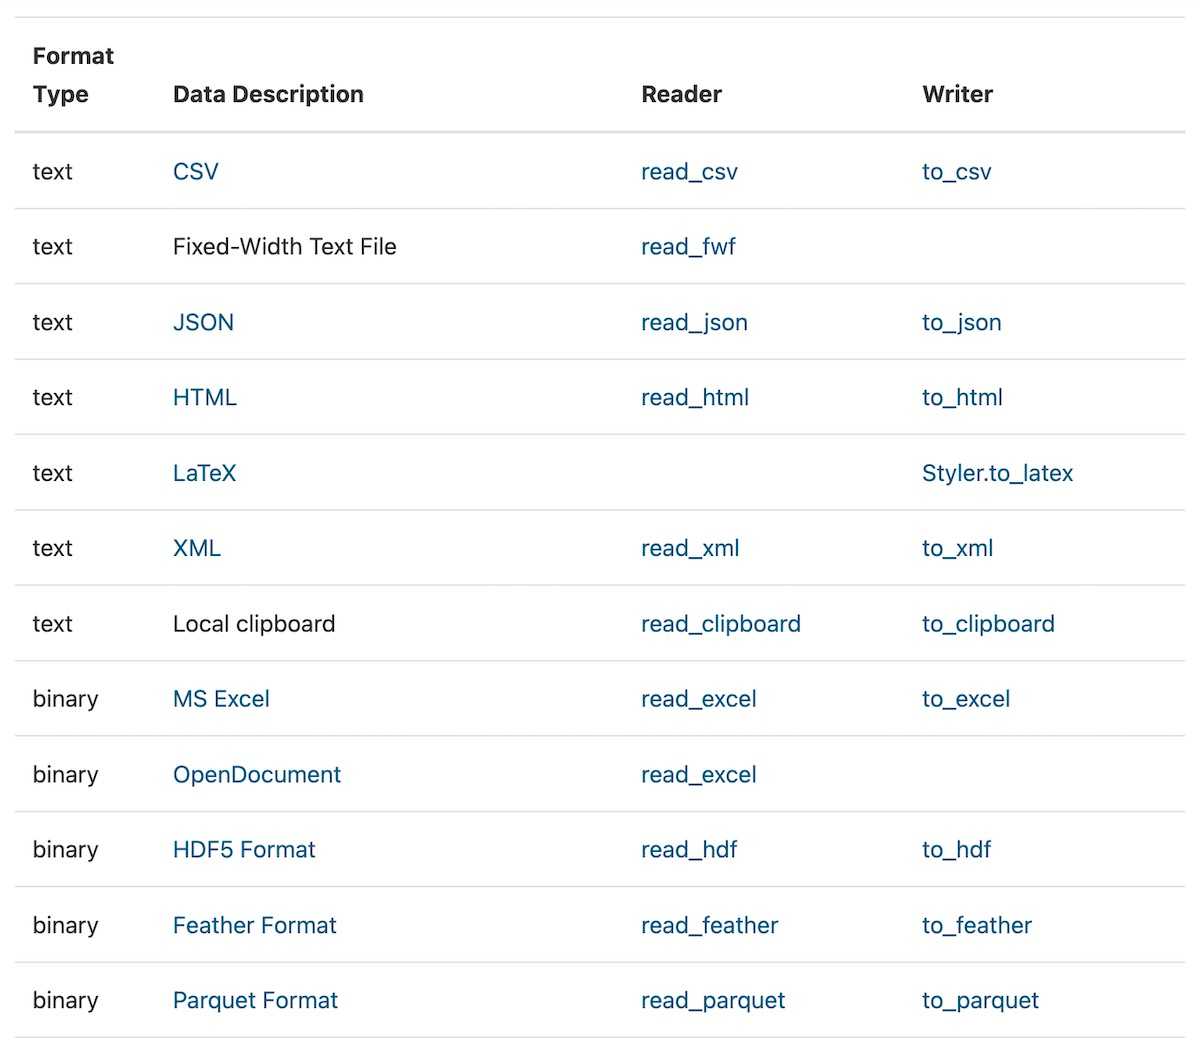Click the to_parquet writer link
Viewport: 1200px width, 1056px height.
point(980,1000)
